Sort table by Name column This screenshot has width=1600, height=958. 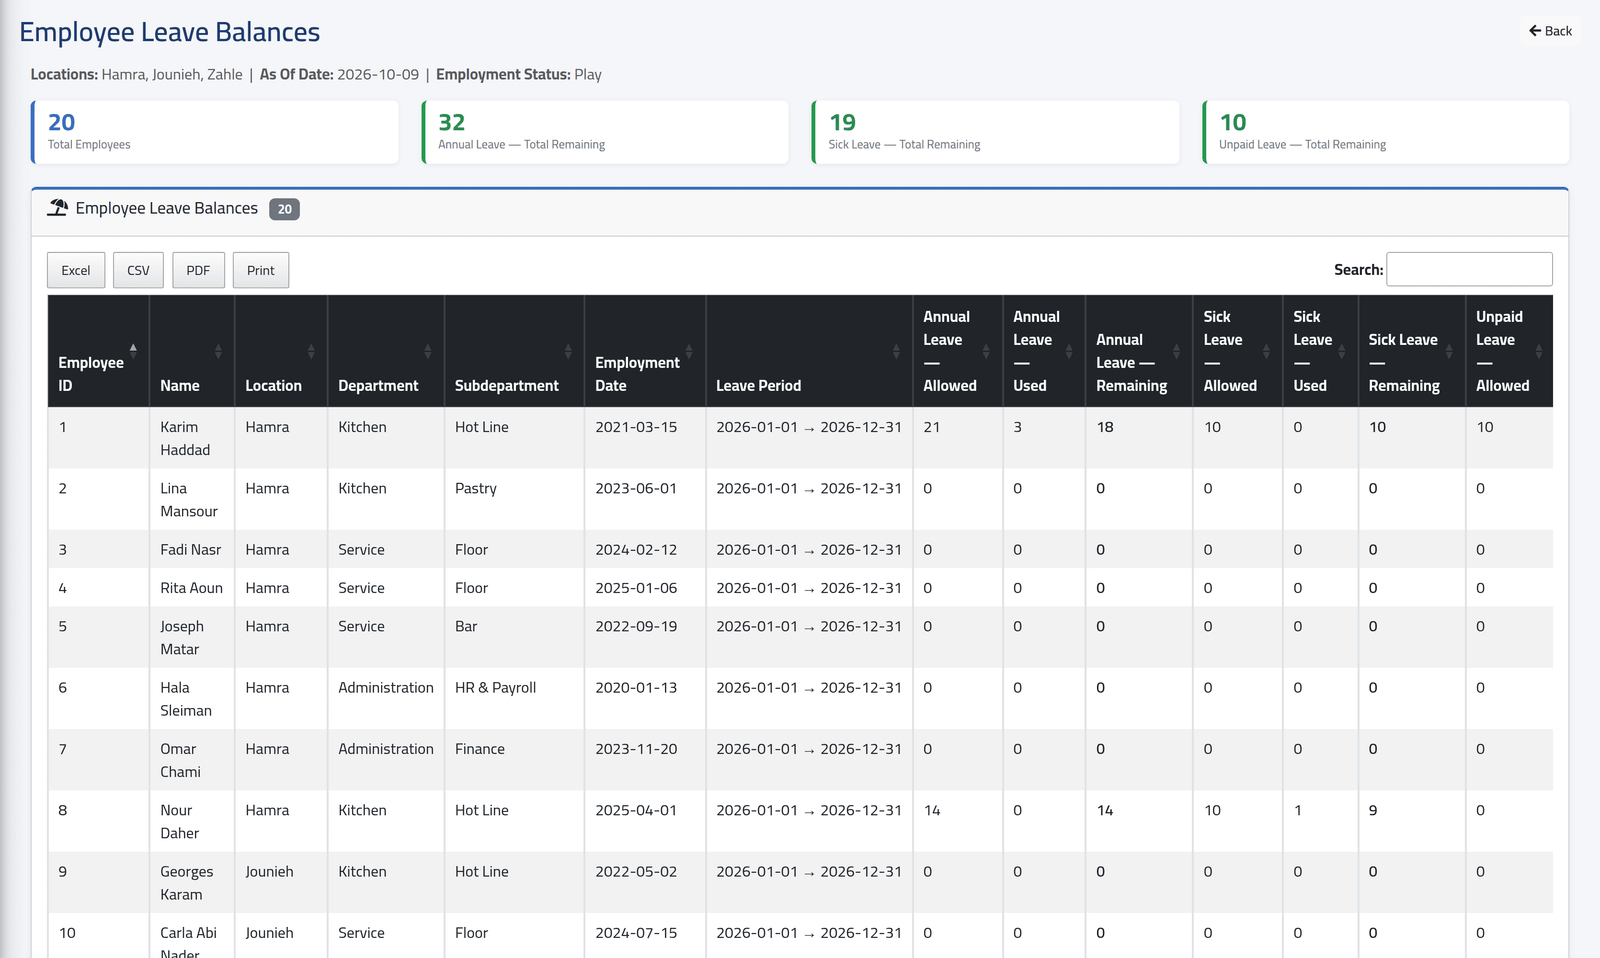[x=192, y=351]
